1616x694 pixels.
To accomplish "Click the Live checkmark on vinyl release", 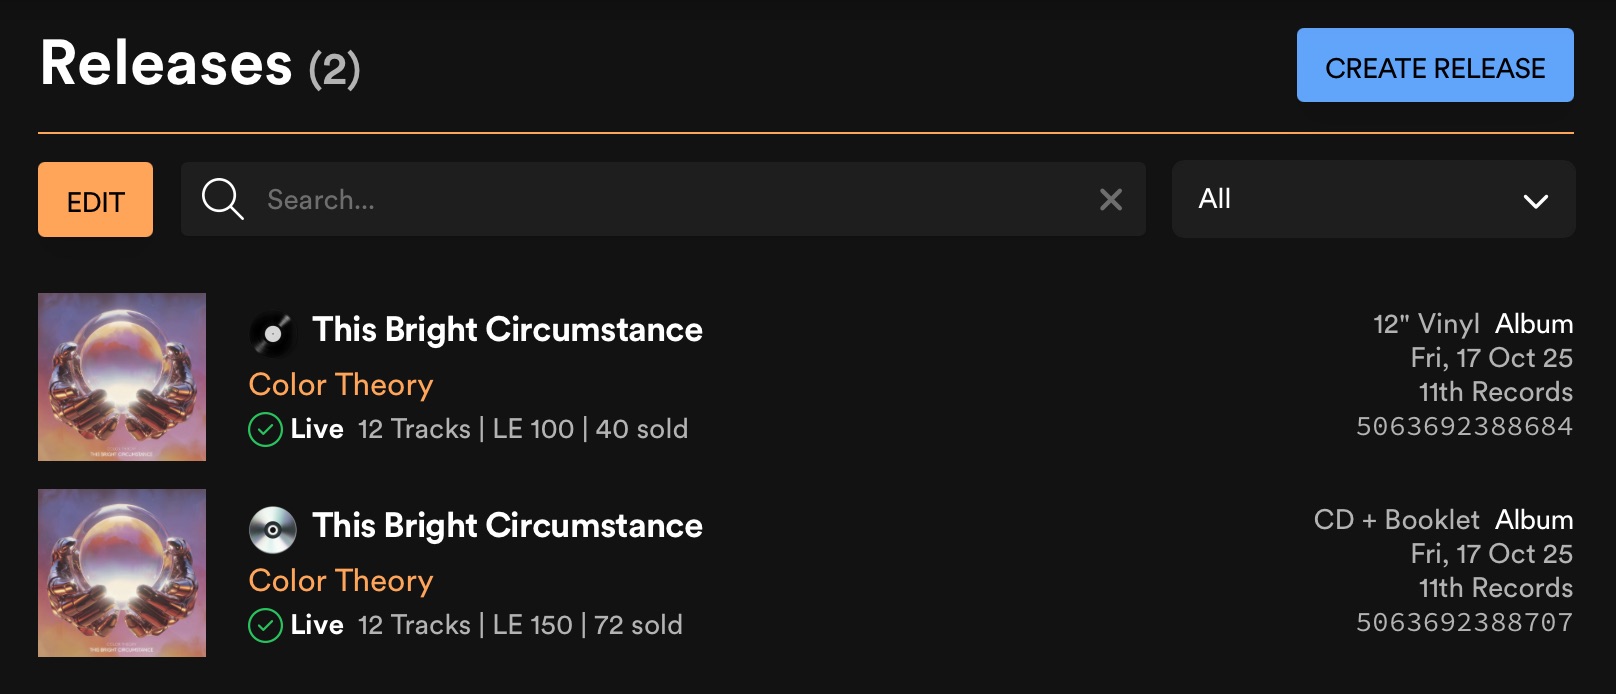I will tap(265, 430).
